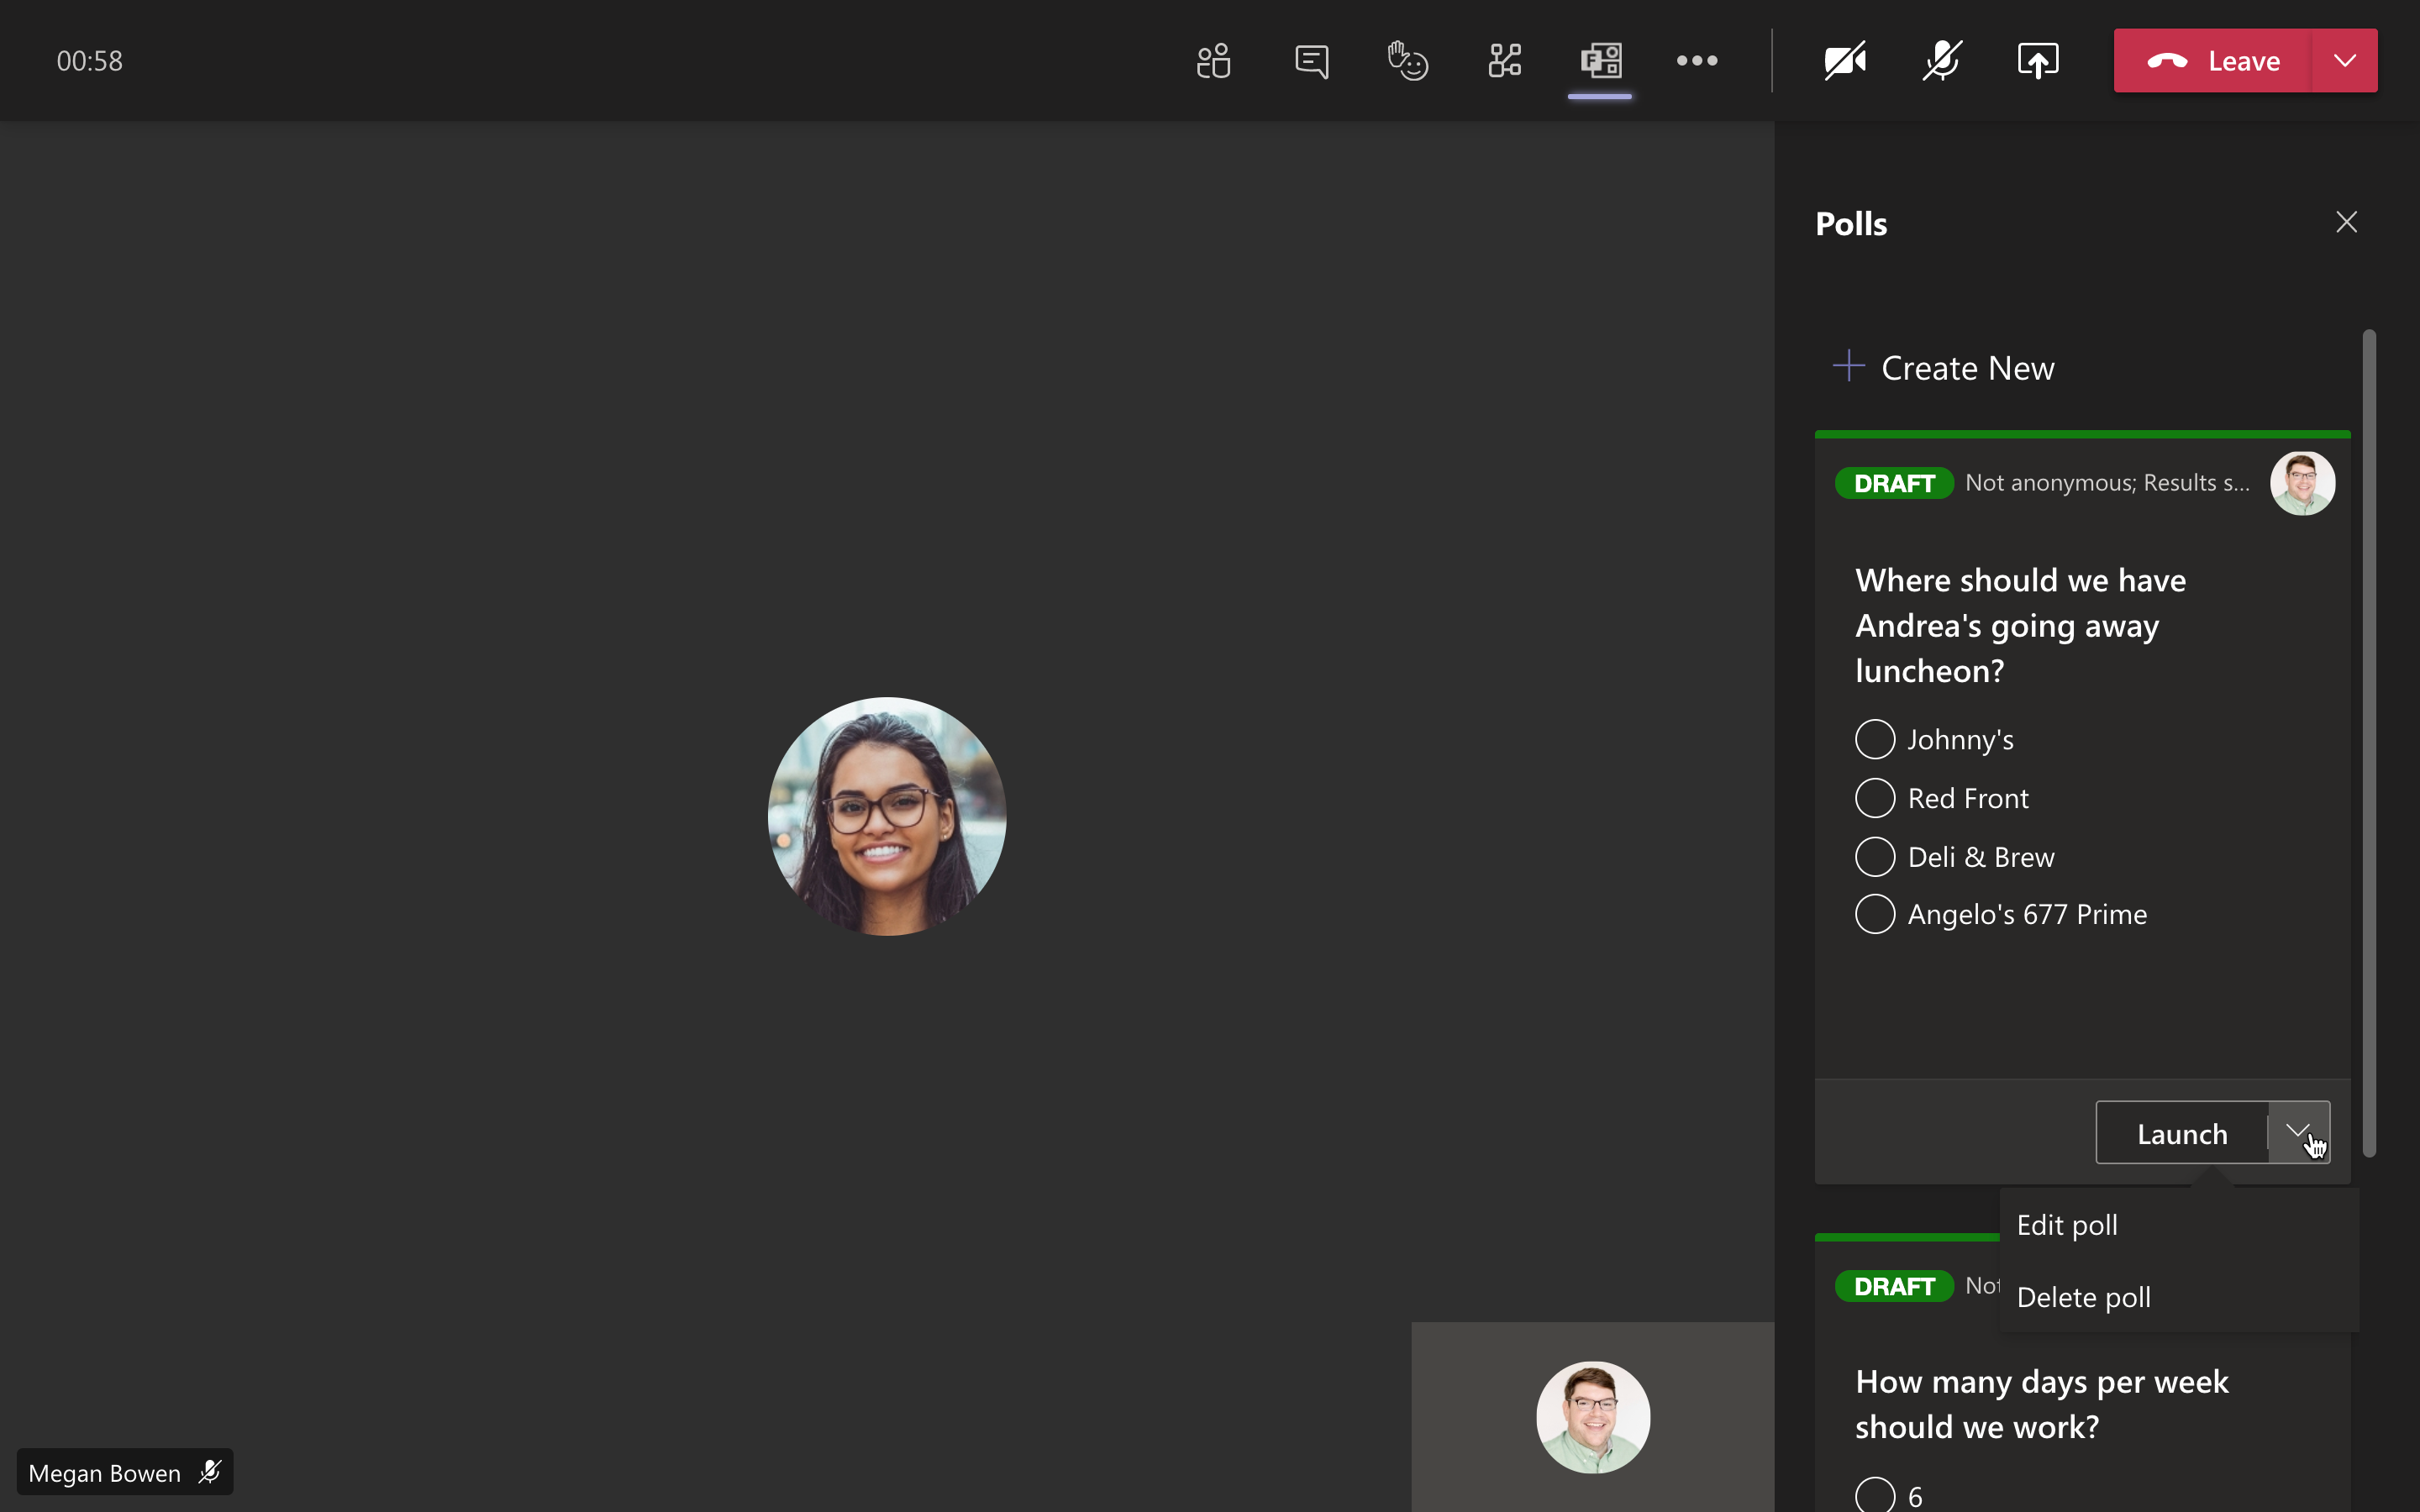Click the Polls panel vertical scrollbar
This screenshot has height=1512, width=2420.
click(x=2369, y=743)
